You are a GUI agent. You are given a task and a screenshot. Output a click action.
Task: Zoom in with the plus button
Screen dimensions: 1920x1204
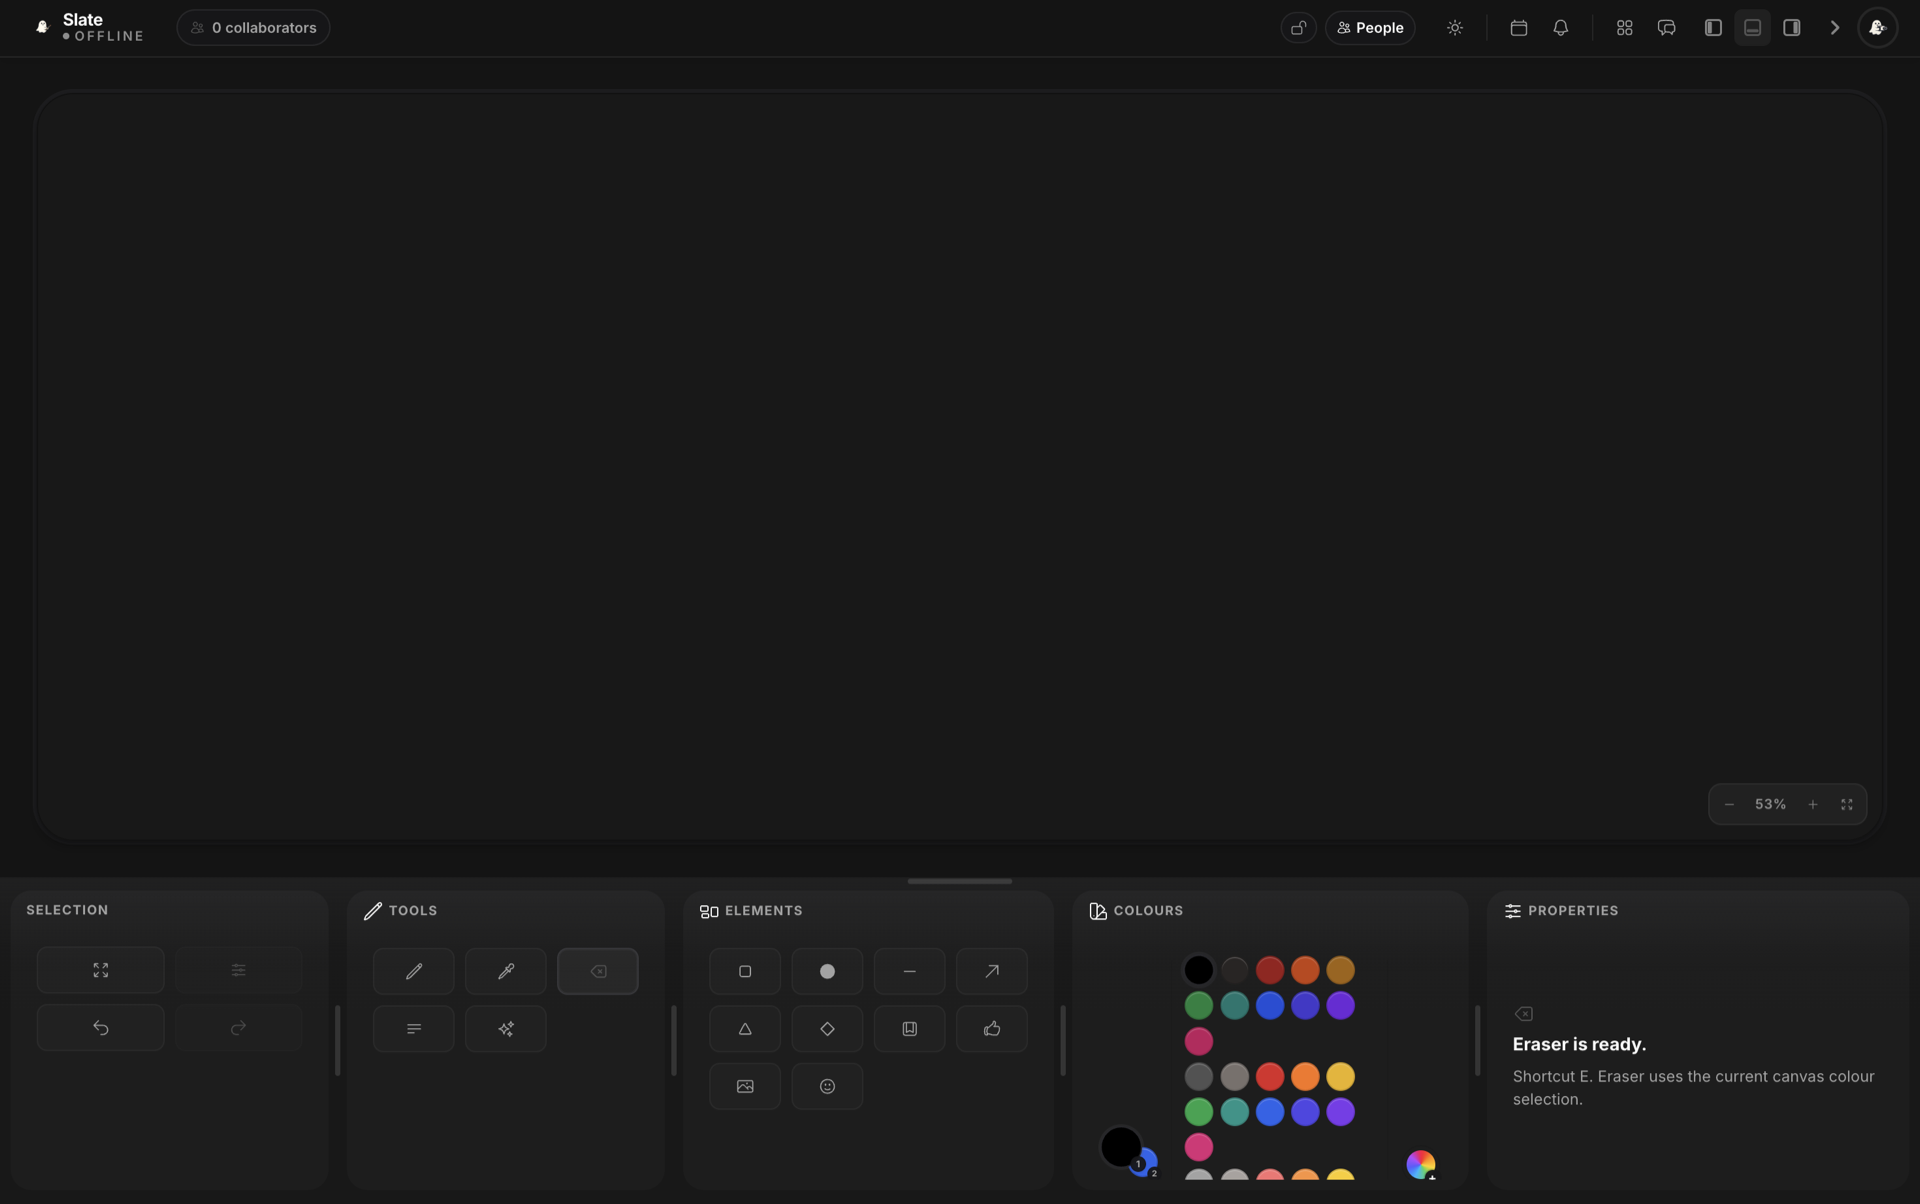tap(1812, 805)
